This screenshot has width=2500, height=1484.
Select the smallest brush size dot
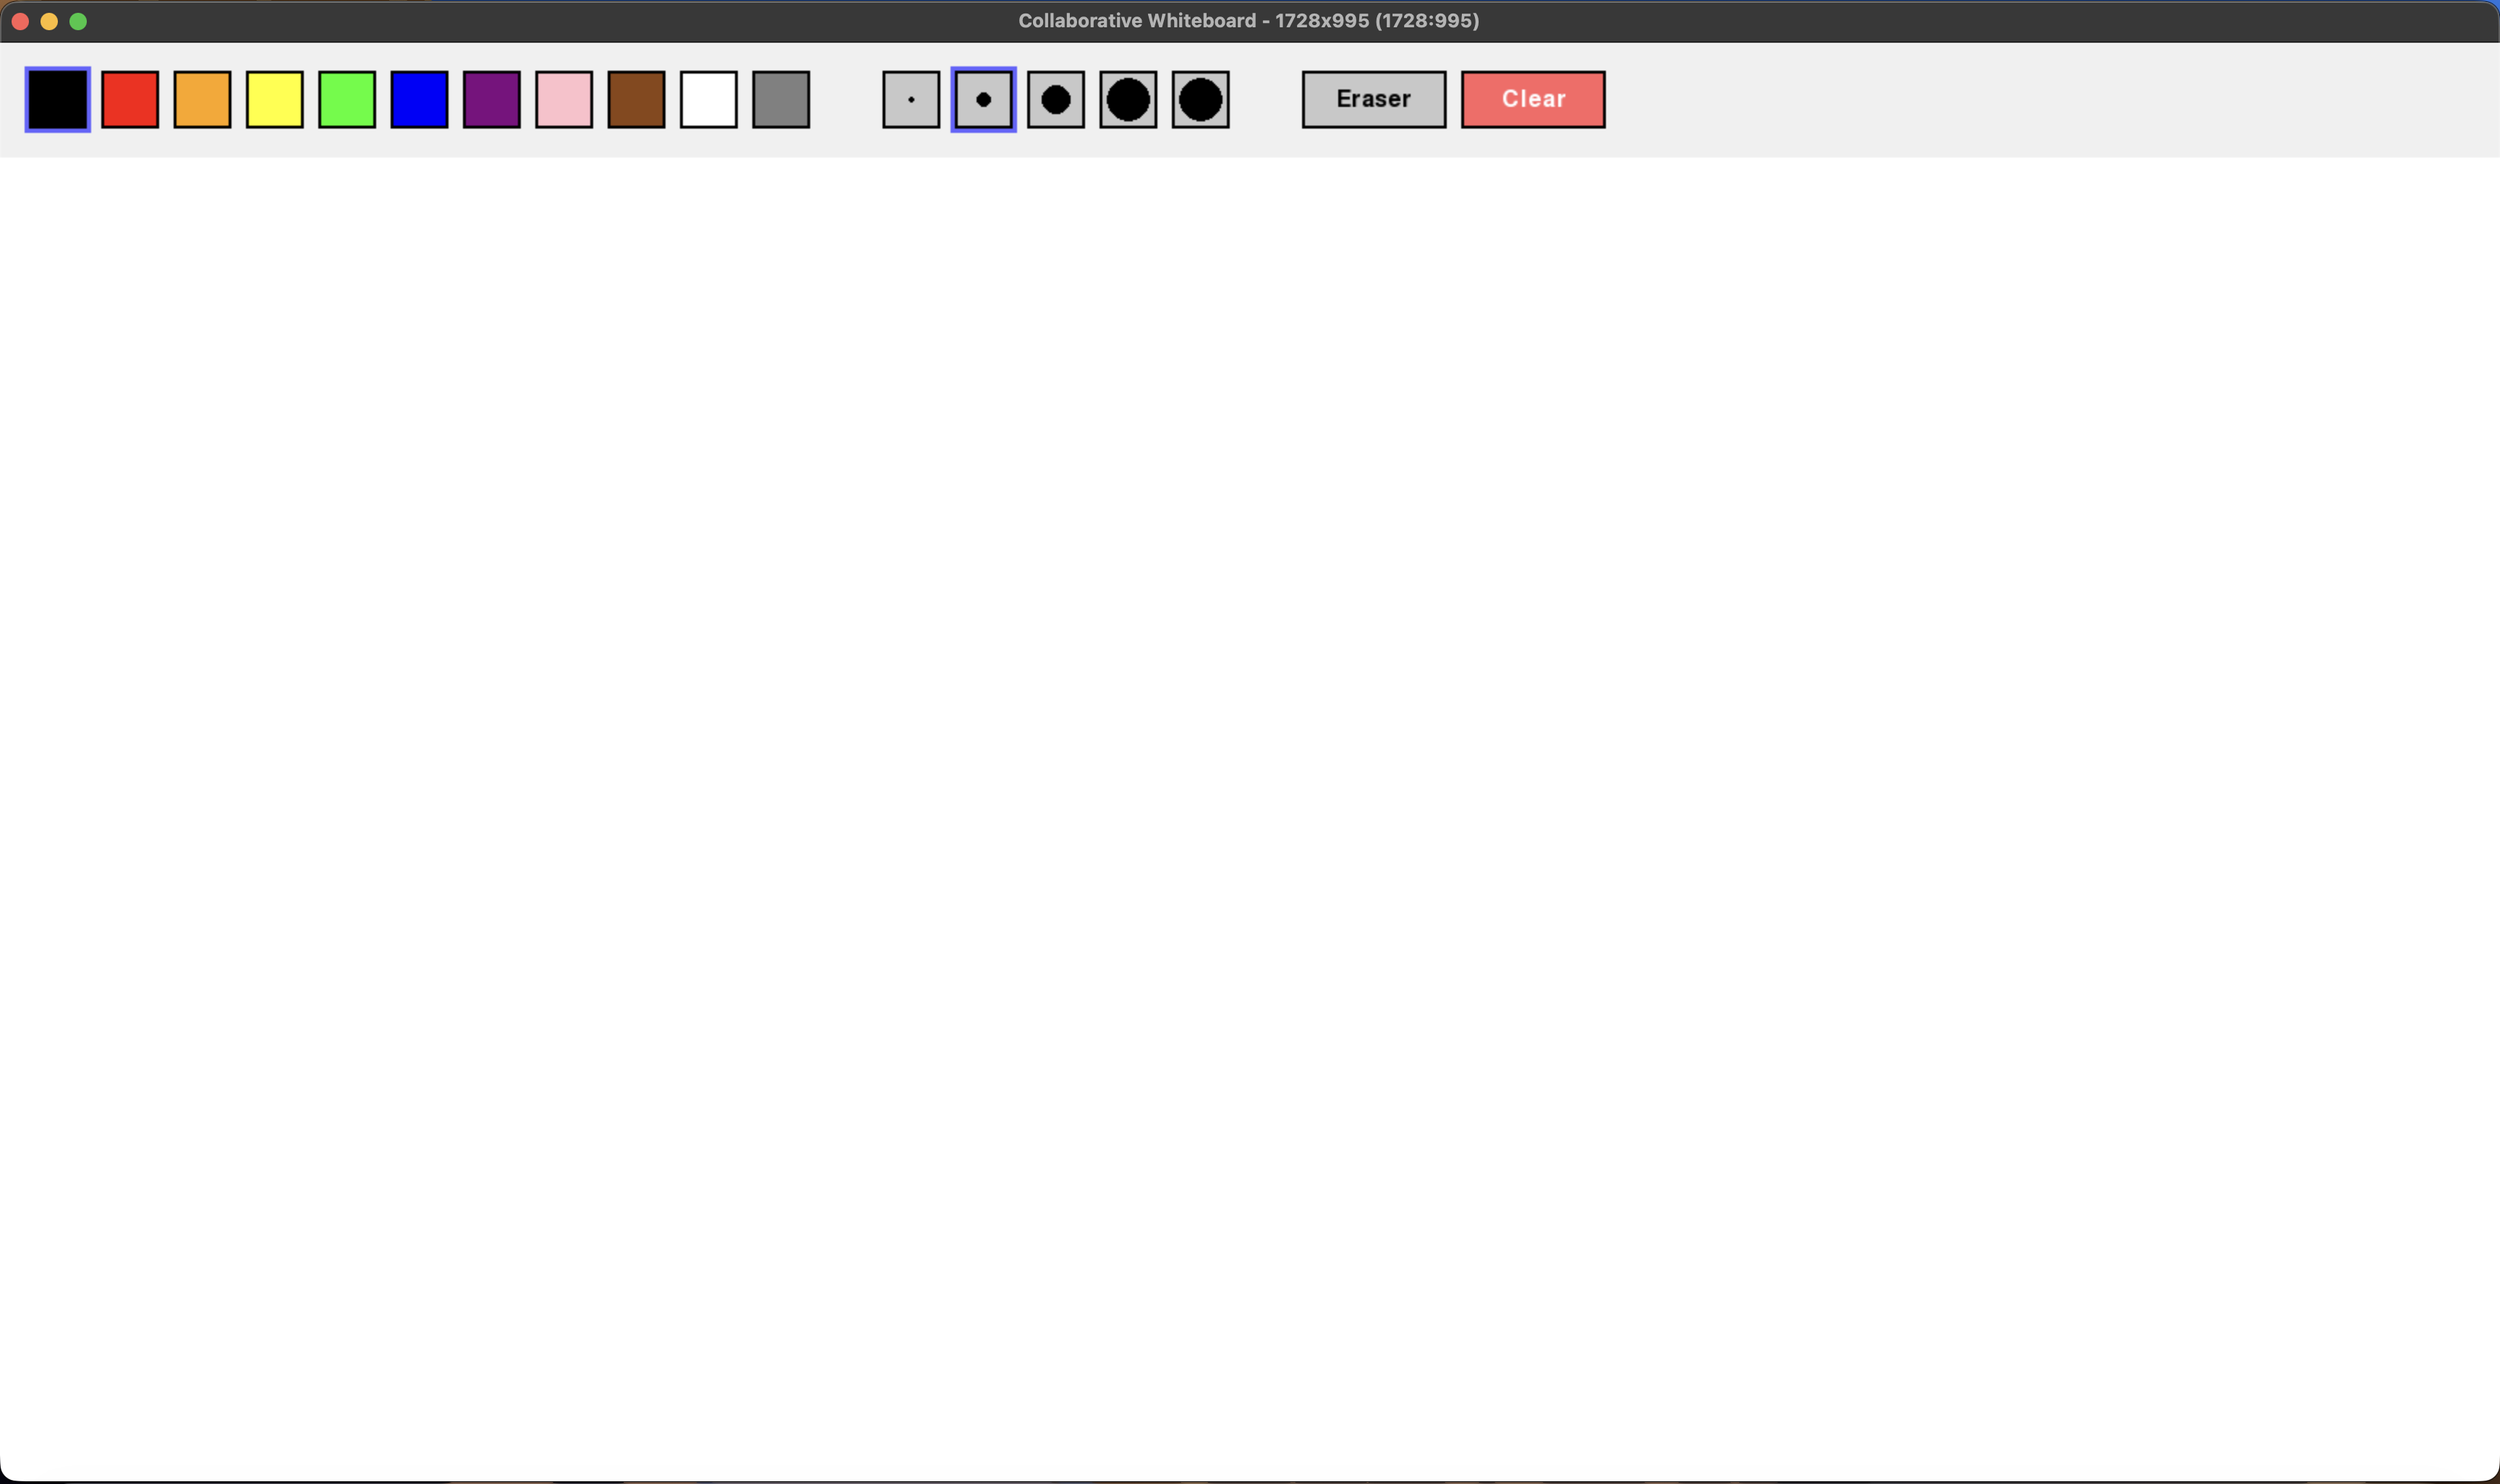pyautogui.click(x=910, y=99)
